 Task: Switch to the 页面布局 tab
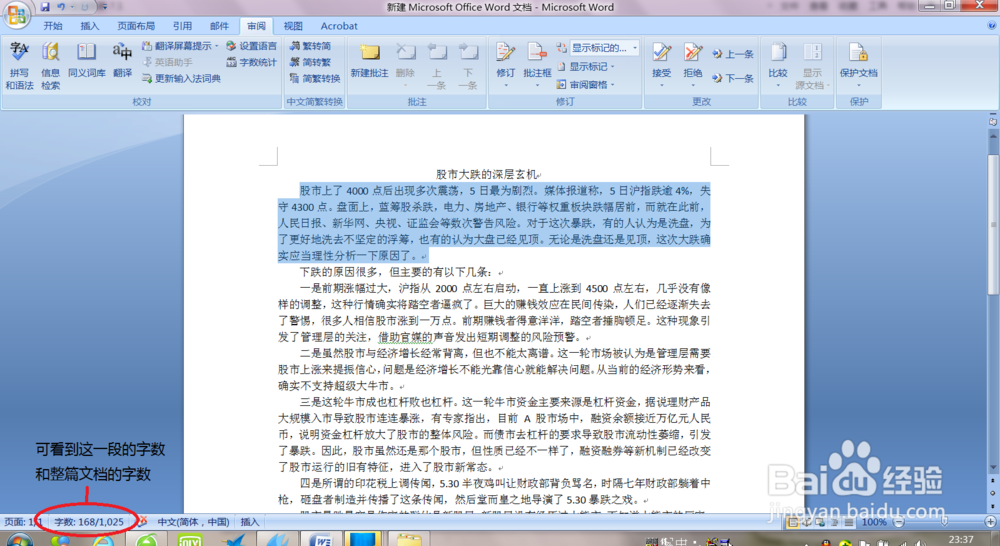(x=136, y=26)
